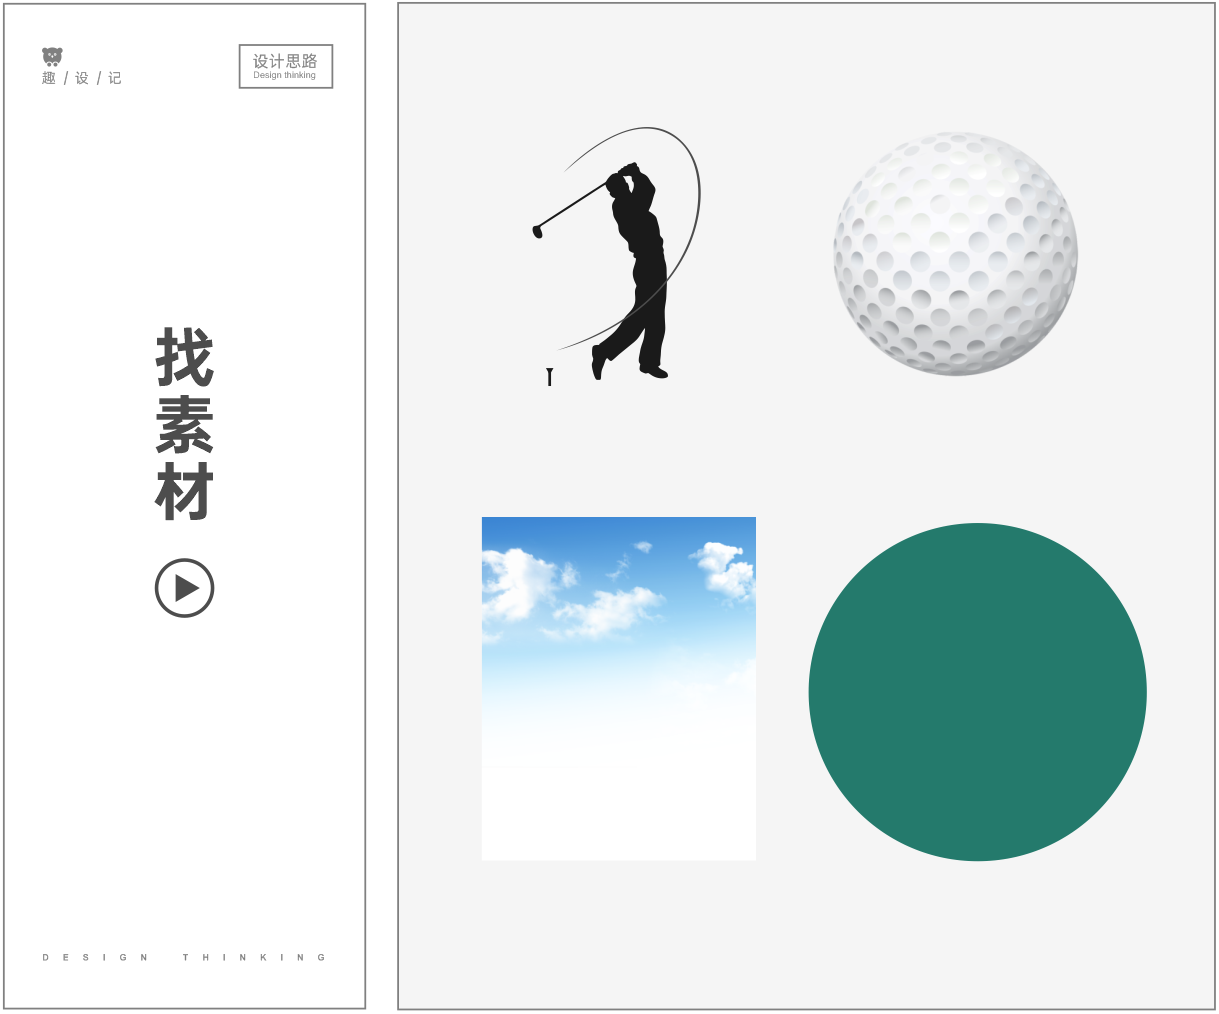
Task: Click the bear logo icon
Action: tap(52, 57)
